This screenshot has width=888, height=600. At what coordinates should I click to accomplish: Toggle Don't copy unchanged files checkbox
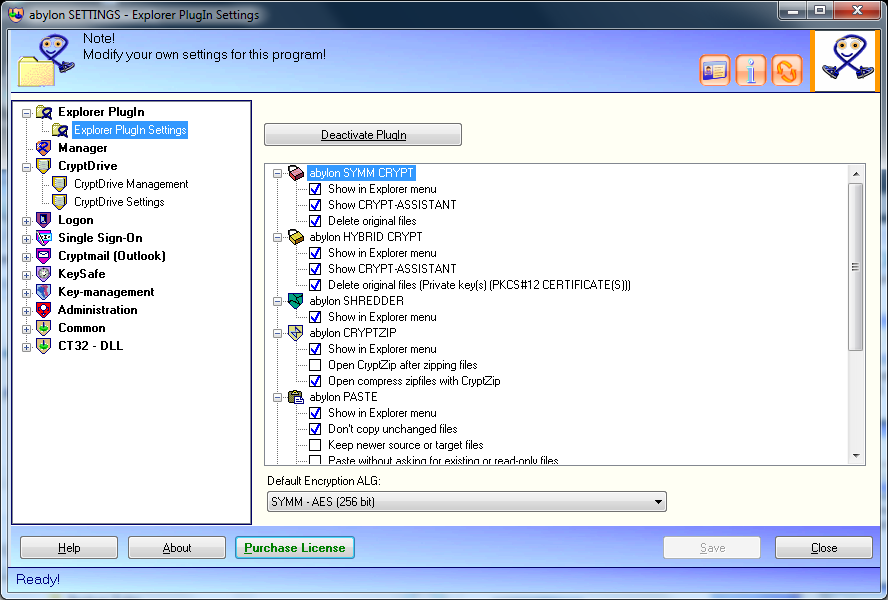point(315,429)
